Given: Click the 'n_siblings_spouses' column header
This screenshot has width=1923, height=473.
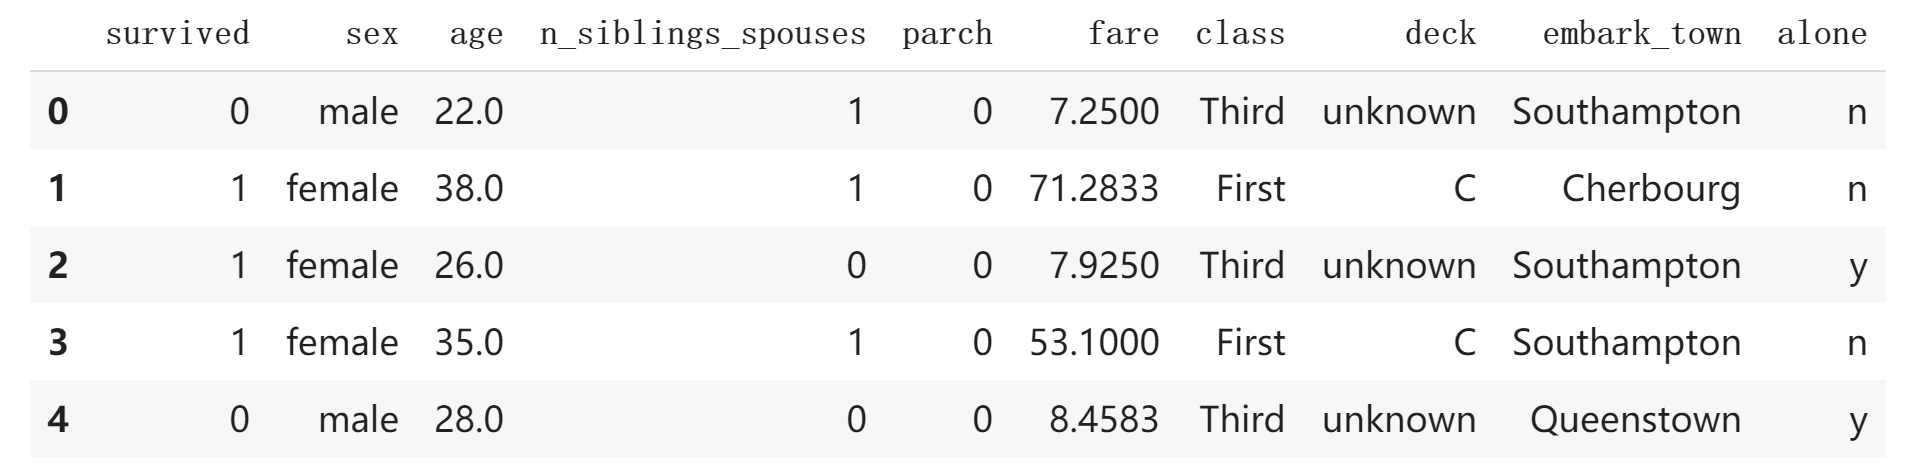Looking at the screenshot, I should coord(703,35).
